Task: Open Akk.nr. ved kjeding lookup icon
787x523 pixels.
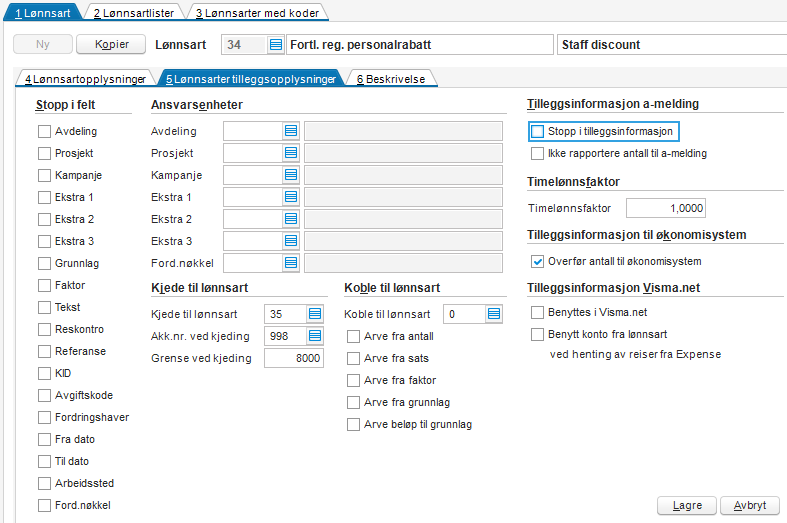Action: click(315, 336)
